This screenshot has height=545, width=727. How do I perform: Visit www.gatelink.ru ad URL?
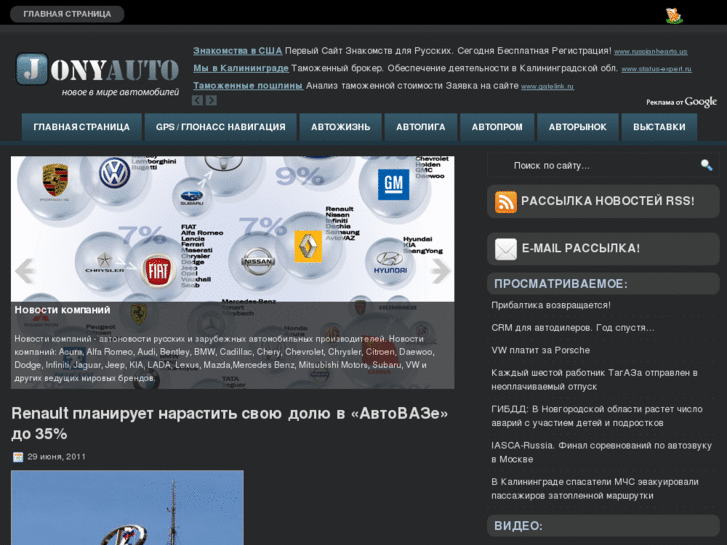547,86
